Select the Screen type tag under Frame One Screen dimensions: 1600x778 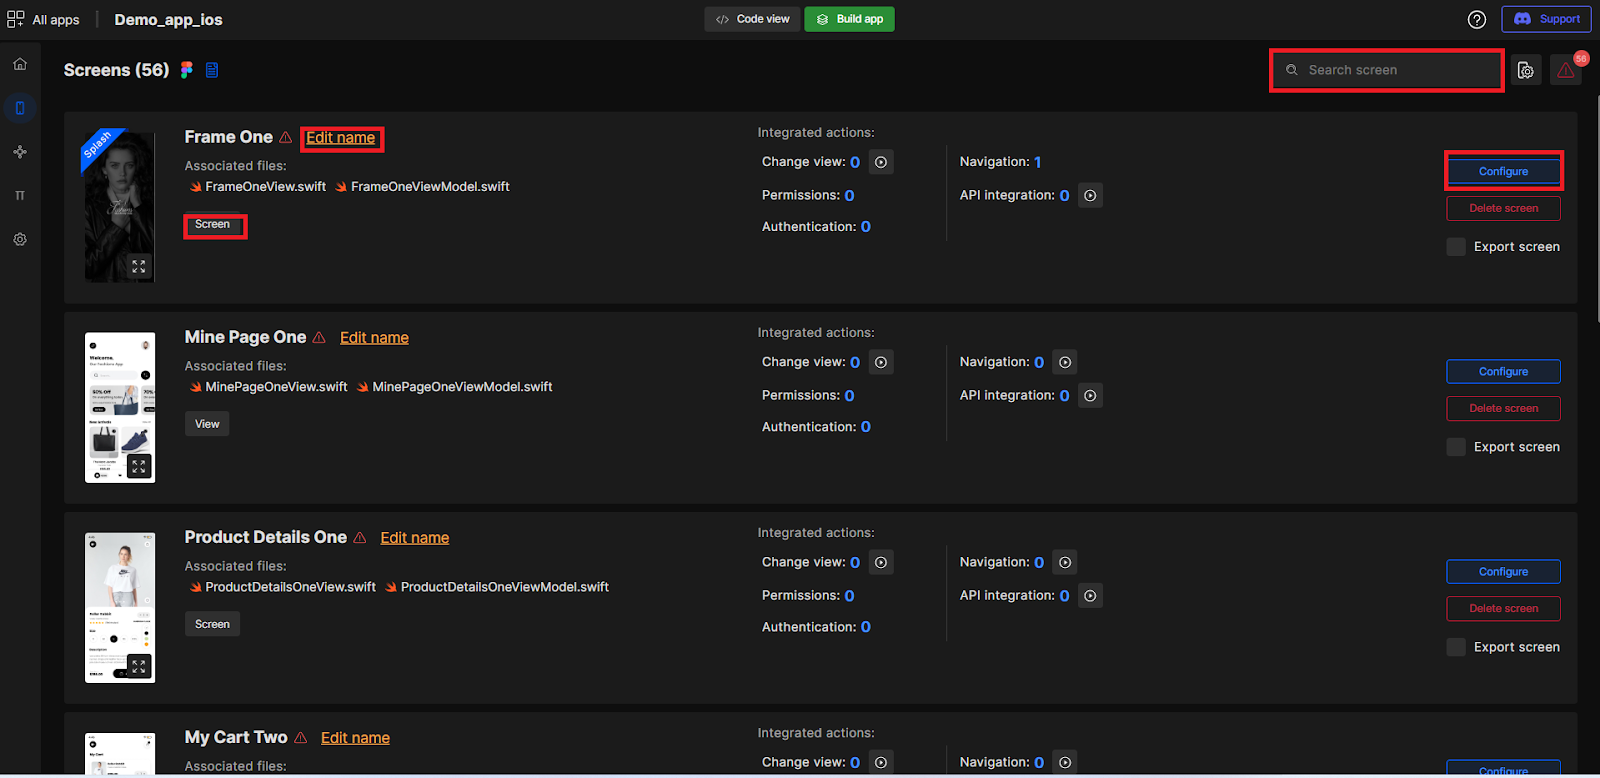213,225
